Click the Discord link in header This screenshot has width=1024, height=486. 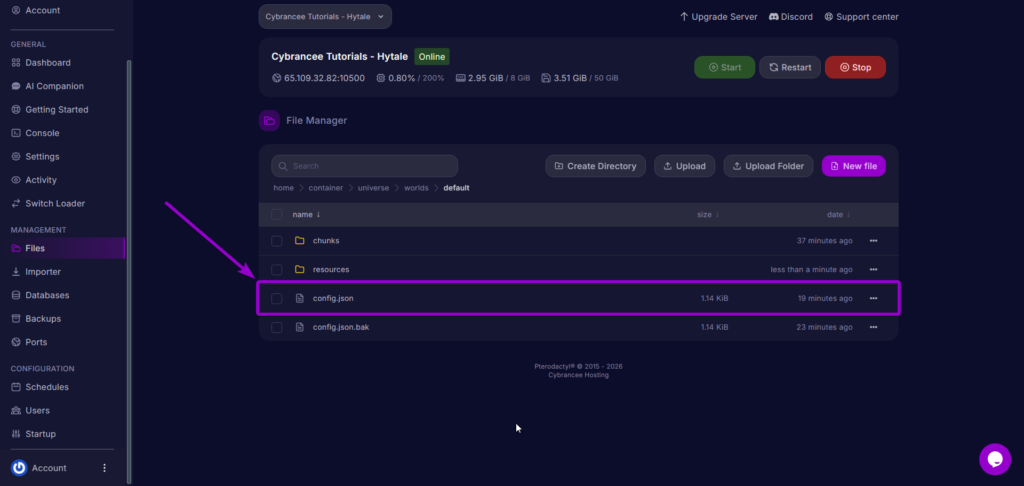[x=790, y=17]
